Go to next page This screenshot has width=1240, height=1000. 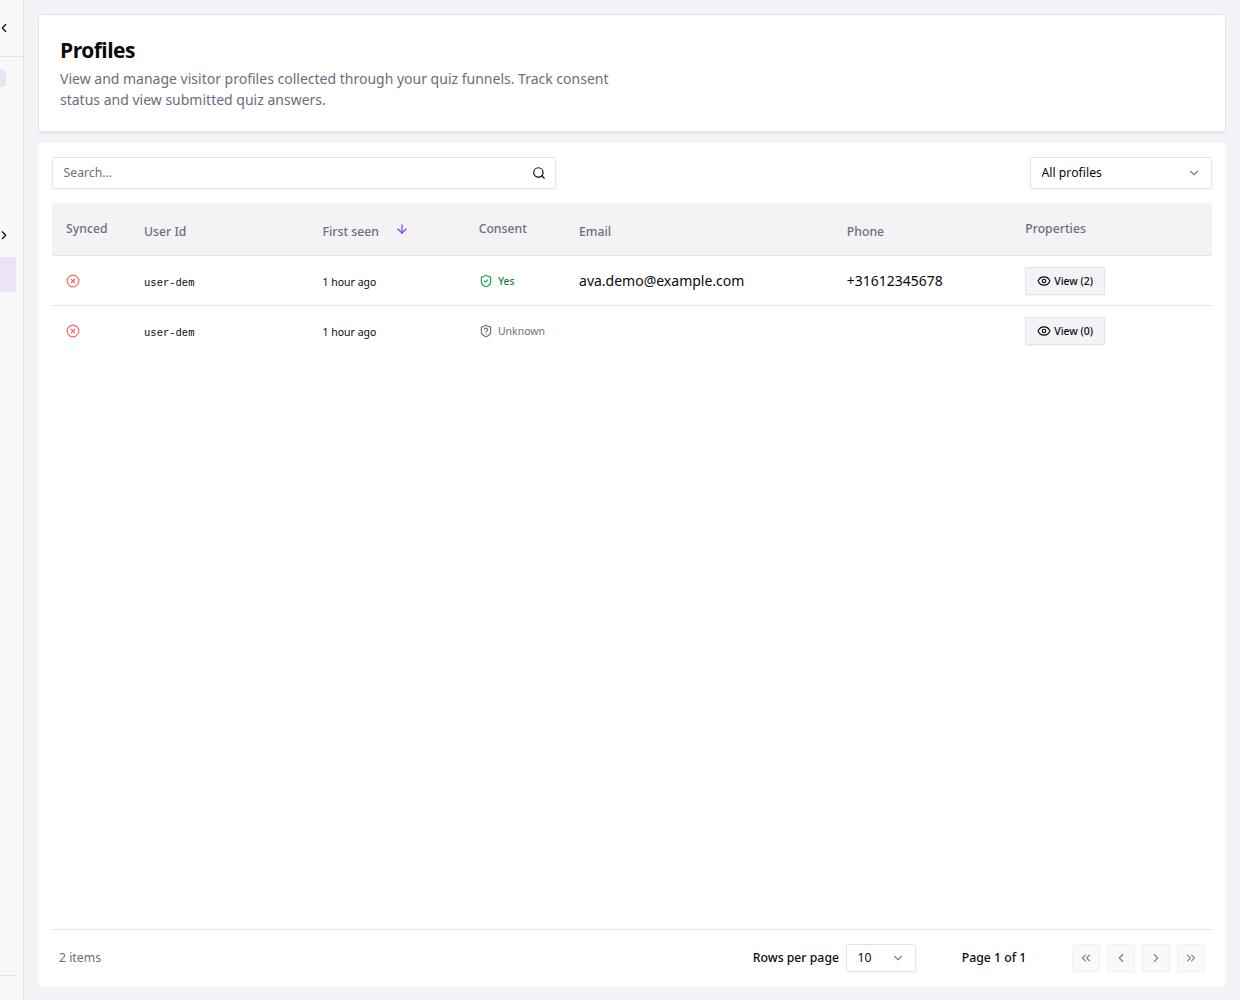(x=1156, y=958)
